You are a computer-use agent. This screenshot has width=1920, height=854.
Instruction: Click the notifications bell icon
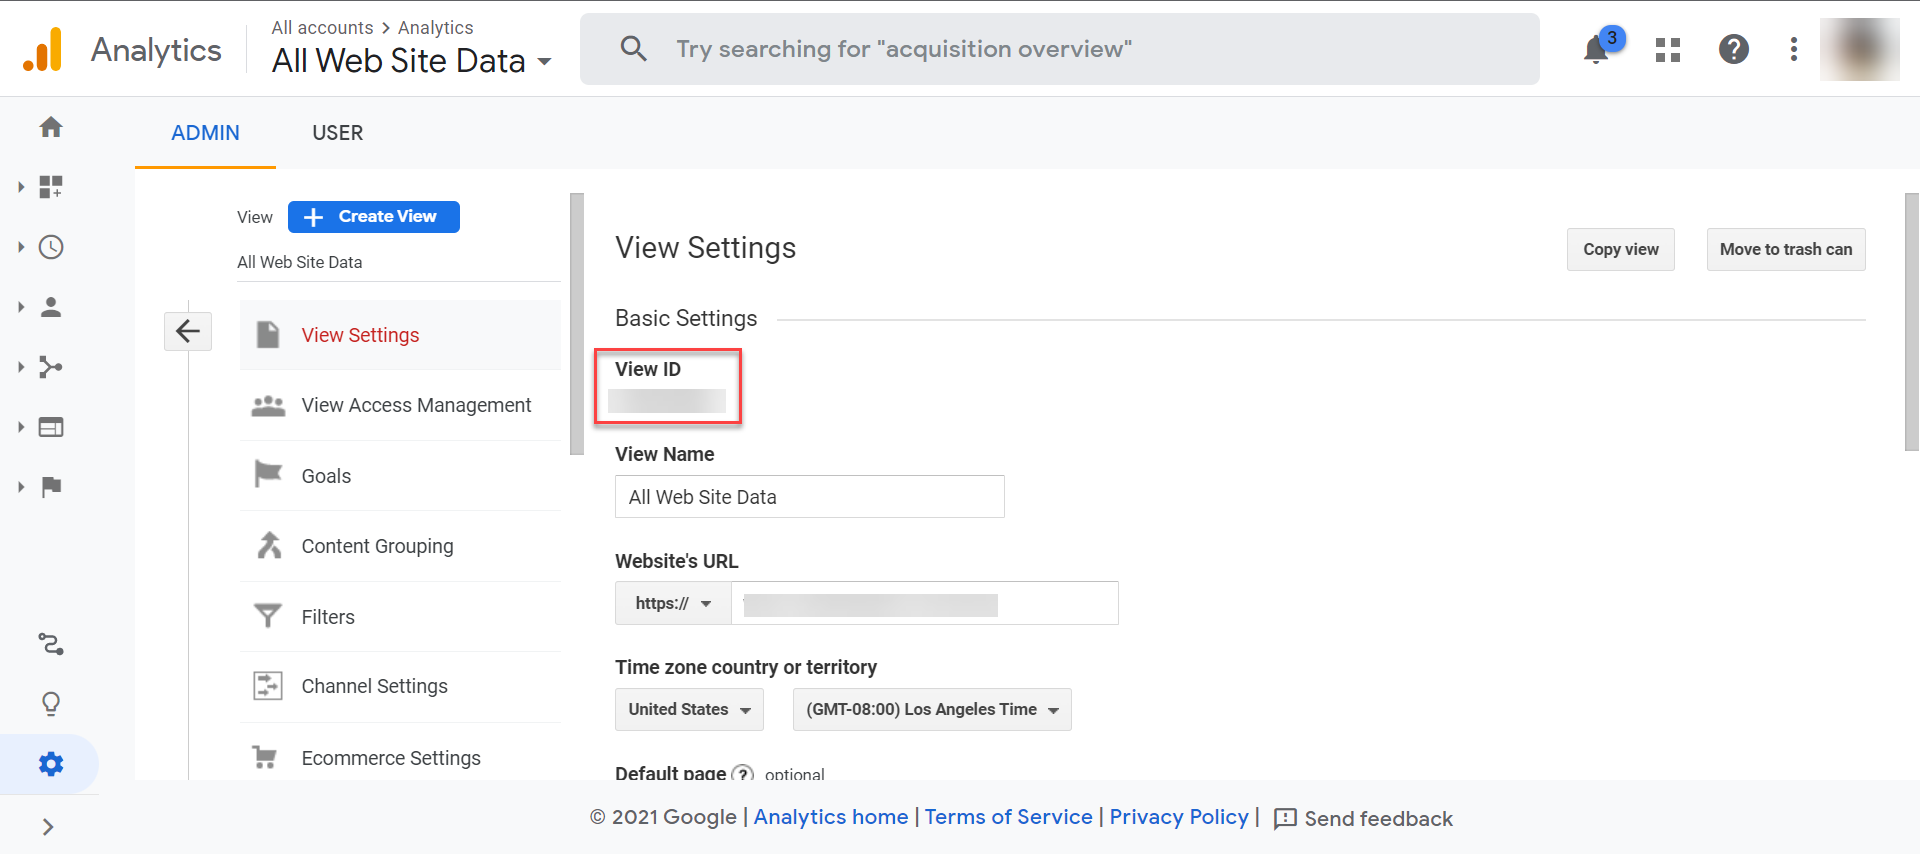[x=1597, y=49]
